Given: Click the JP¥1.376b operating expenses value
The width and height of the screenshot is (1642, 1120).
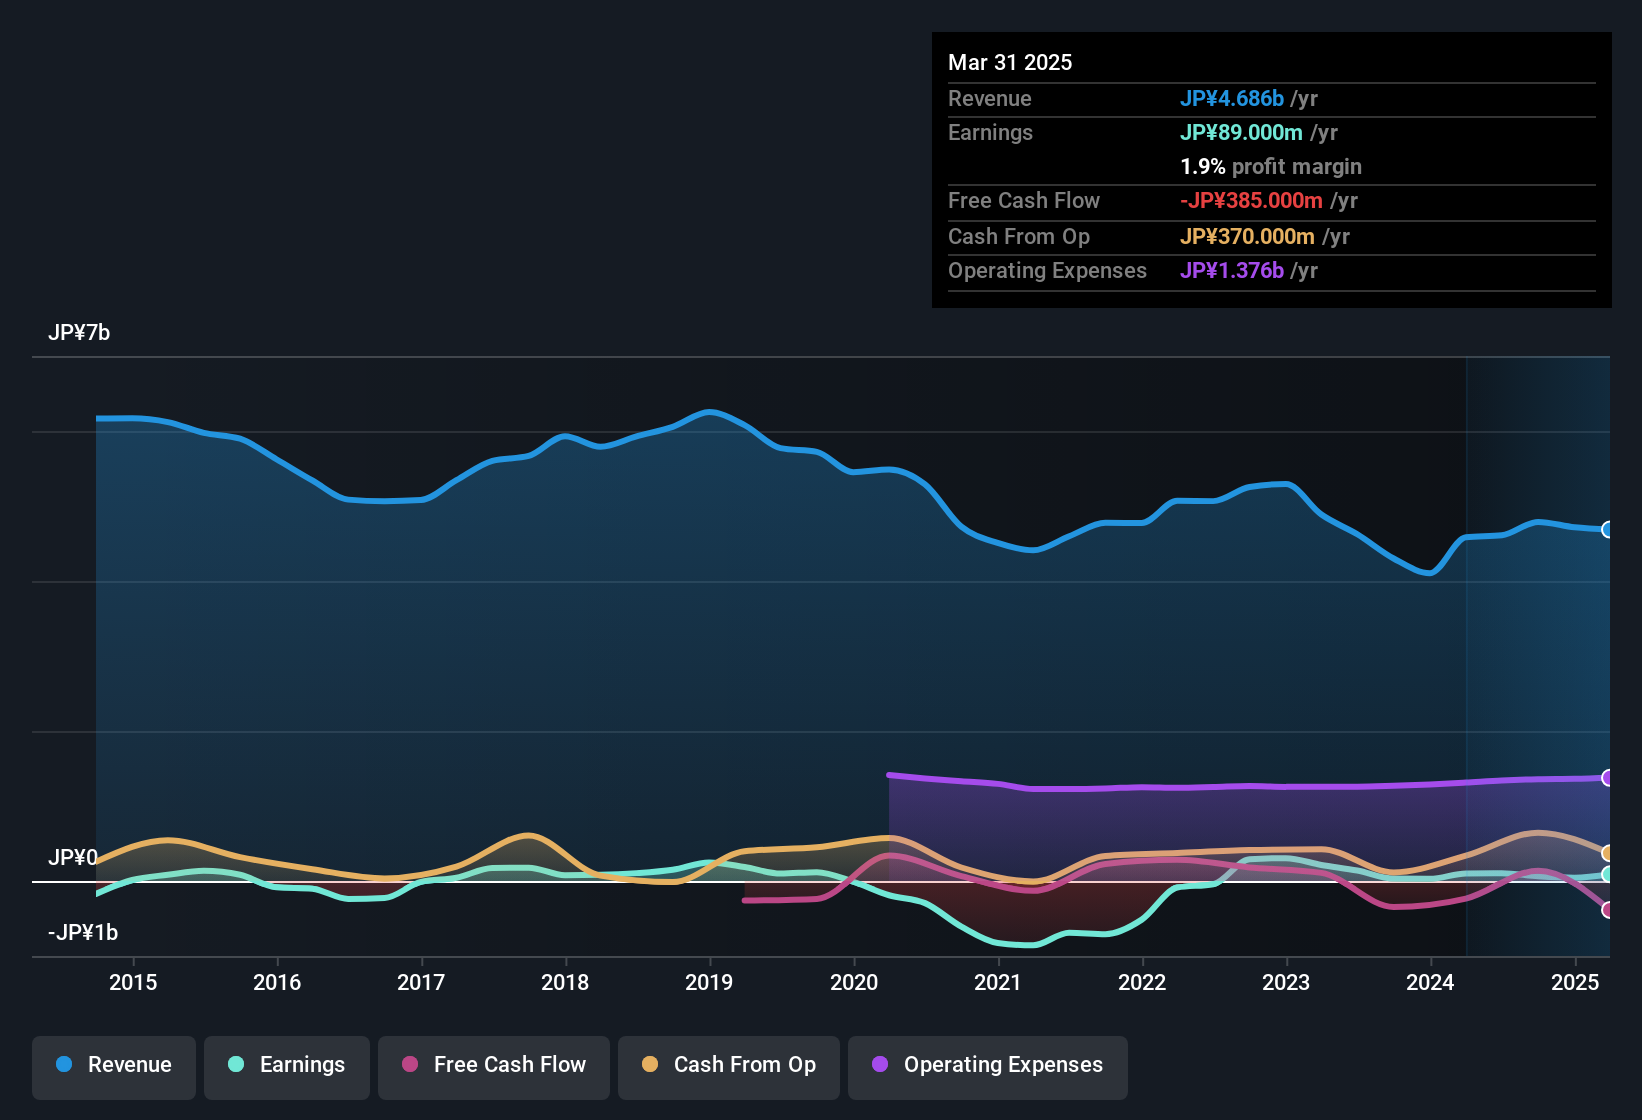Looking at the screenshot, I should click(1232, 270).
